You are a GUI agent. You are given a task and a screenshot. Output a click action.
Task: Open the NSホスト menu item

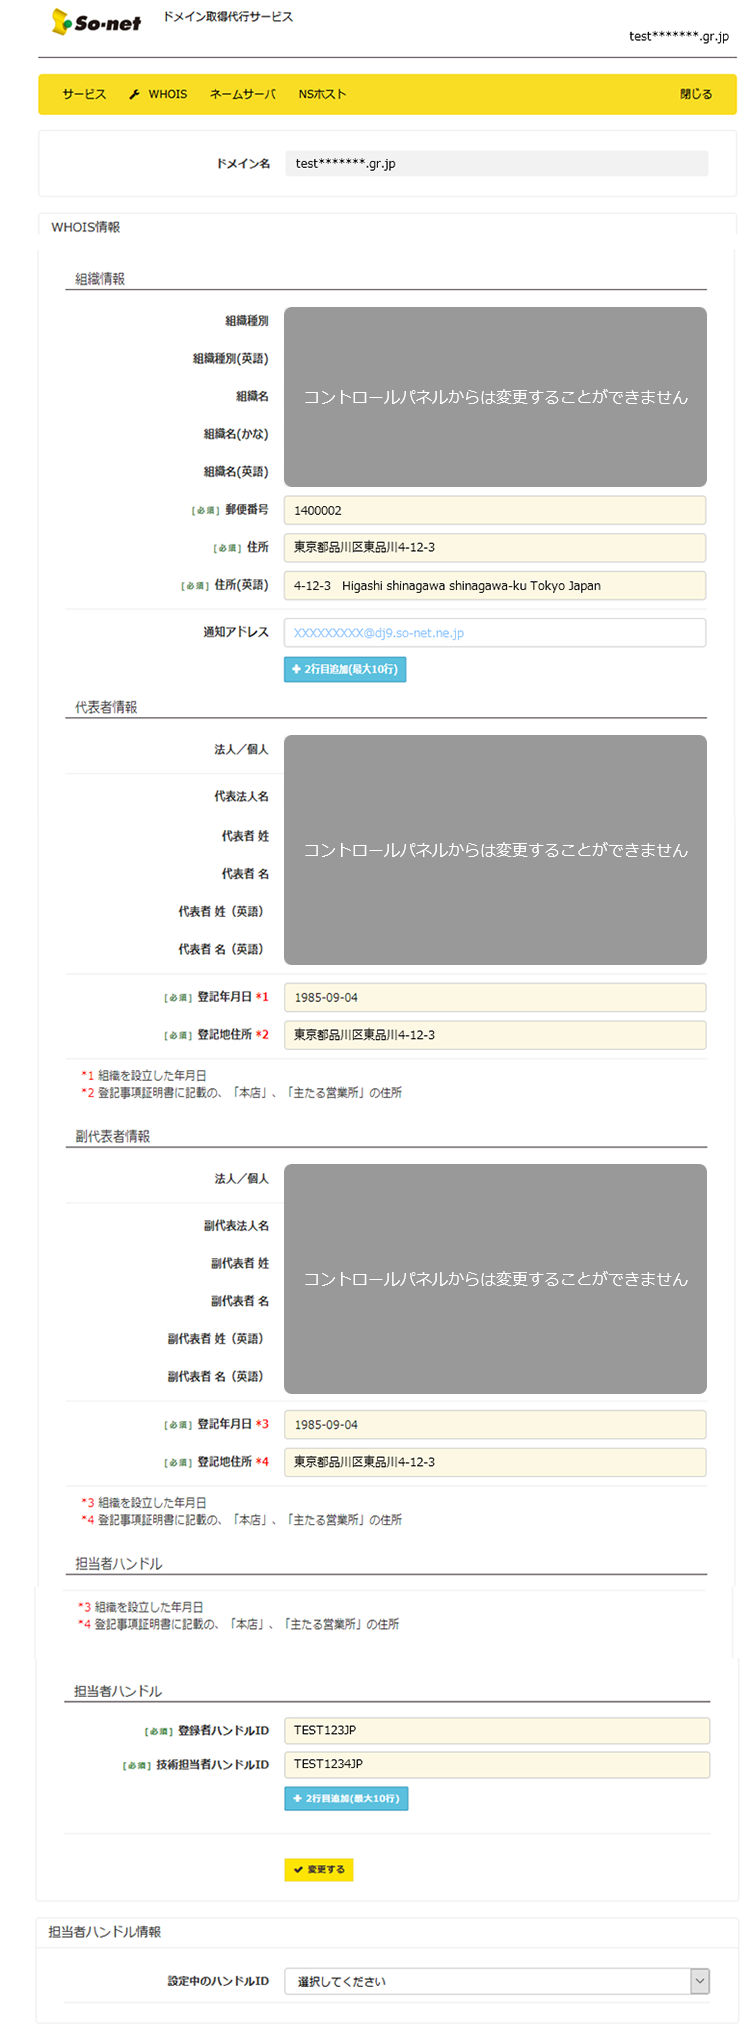[x=322, y=94]
